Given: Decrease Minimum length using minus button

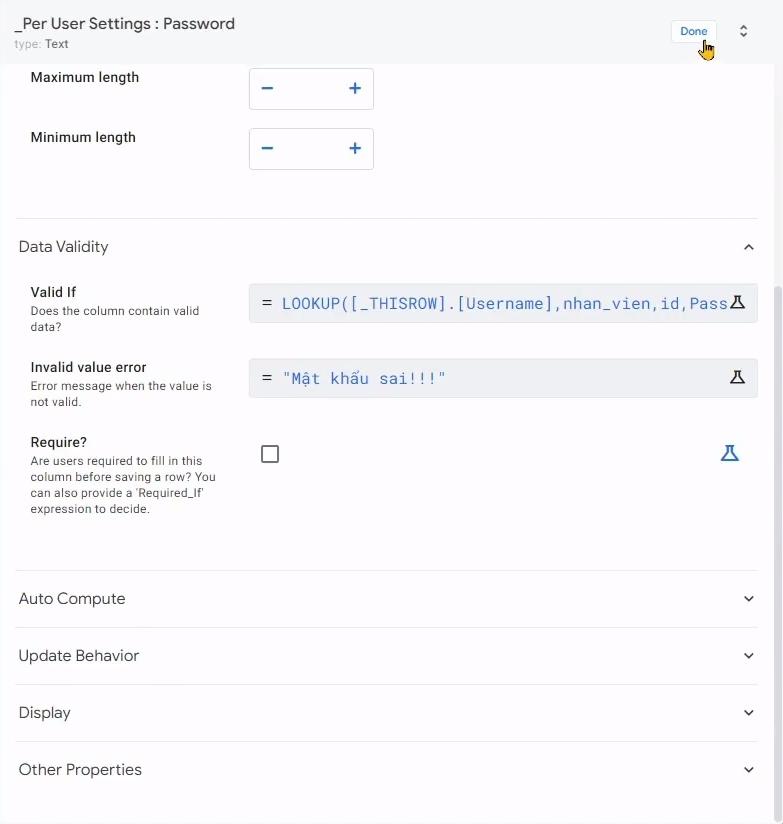Looking at the screenshot, I should point(267,148).
